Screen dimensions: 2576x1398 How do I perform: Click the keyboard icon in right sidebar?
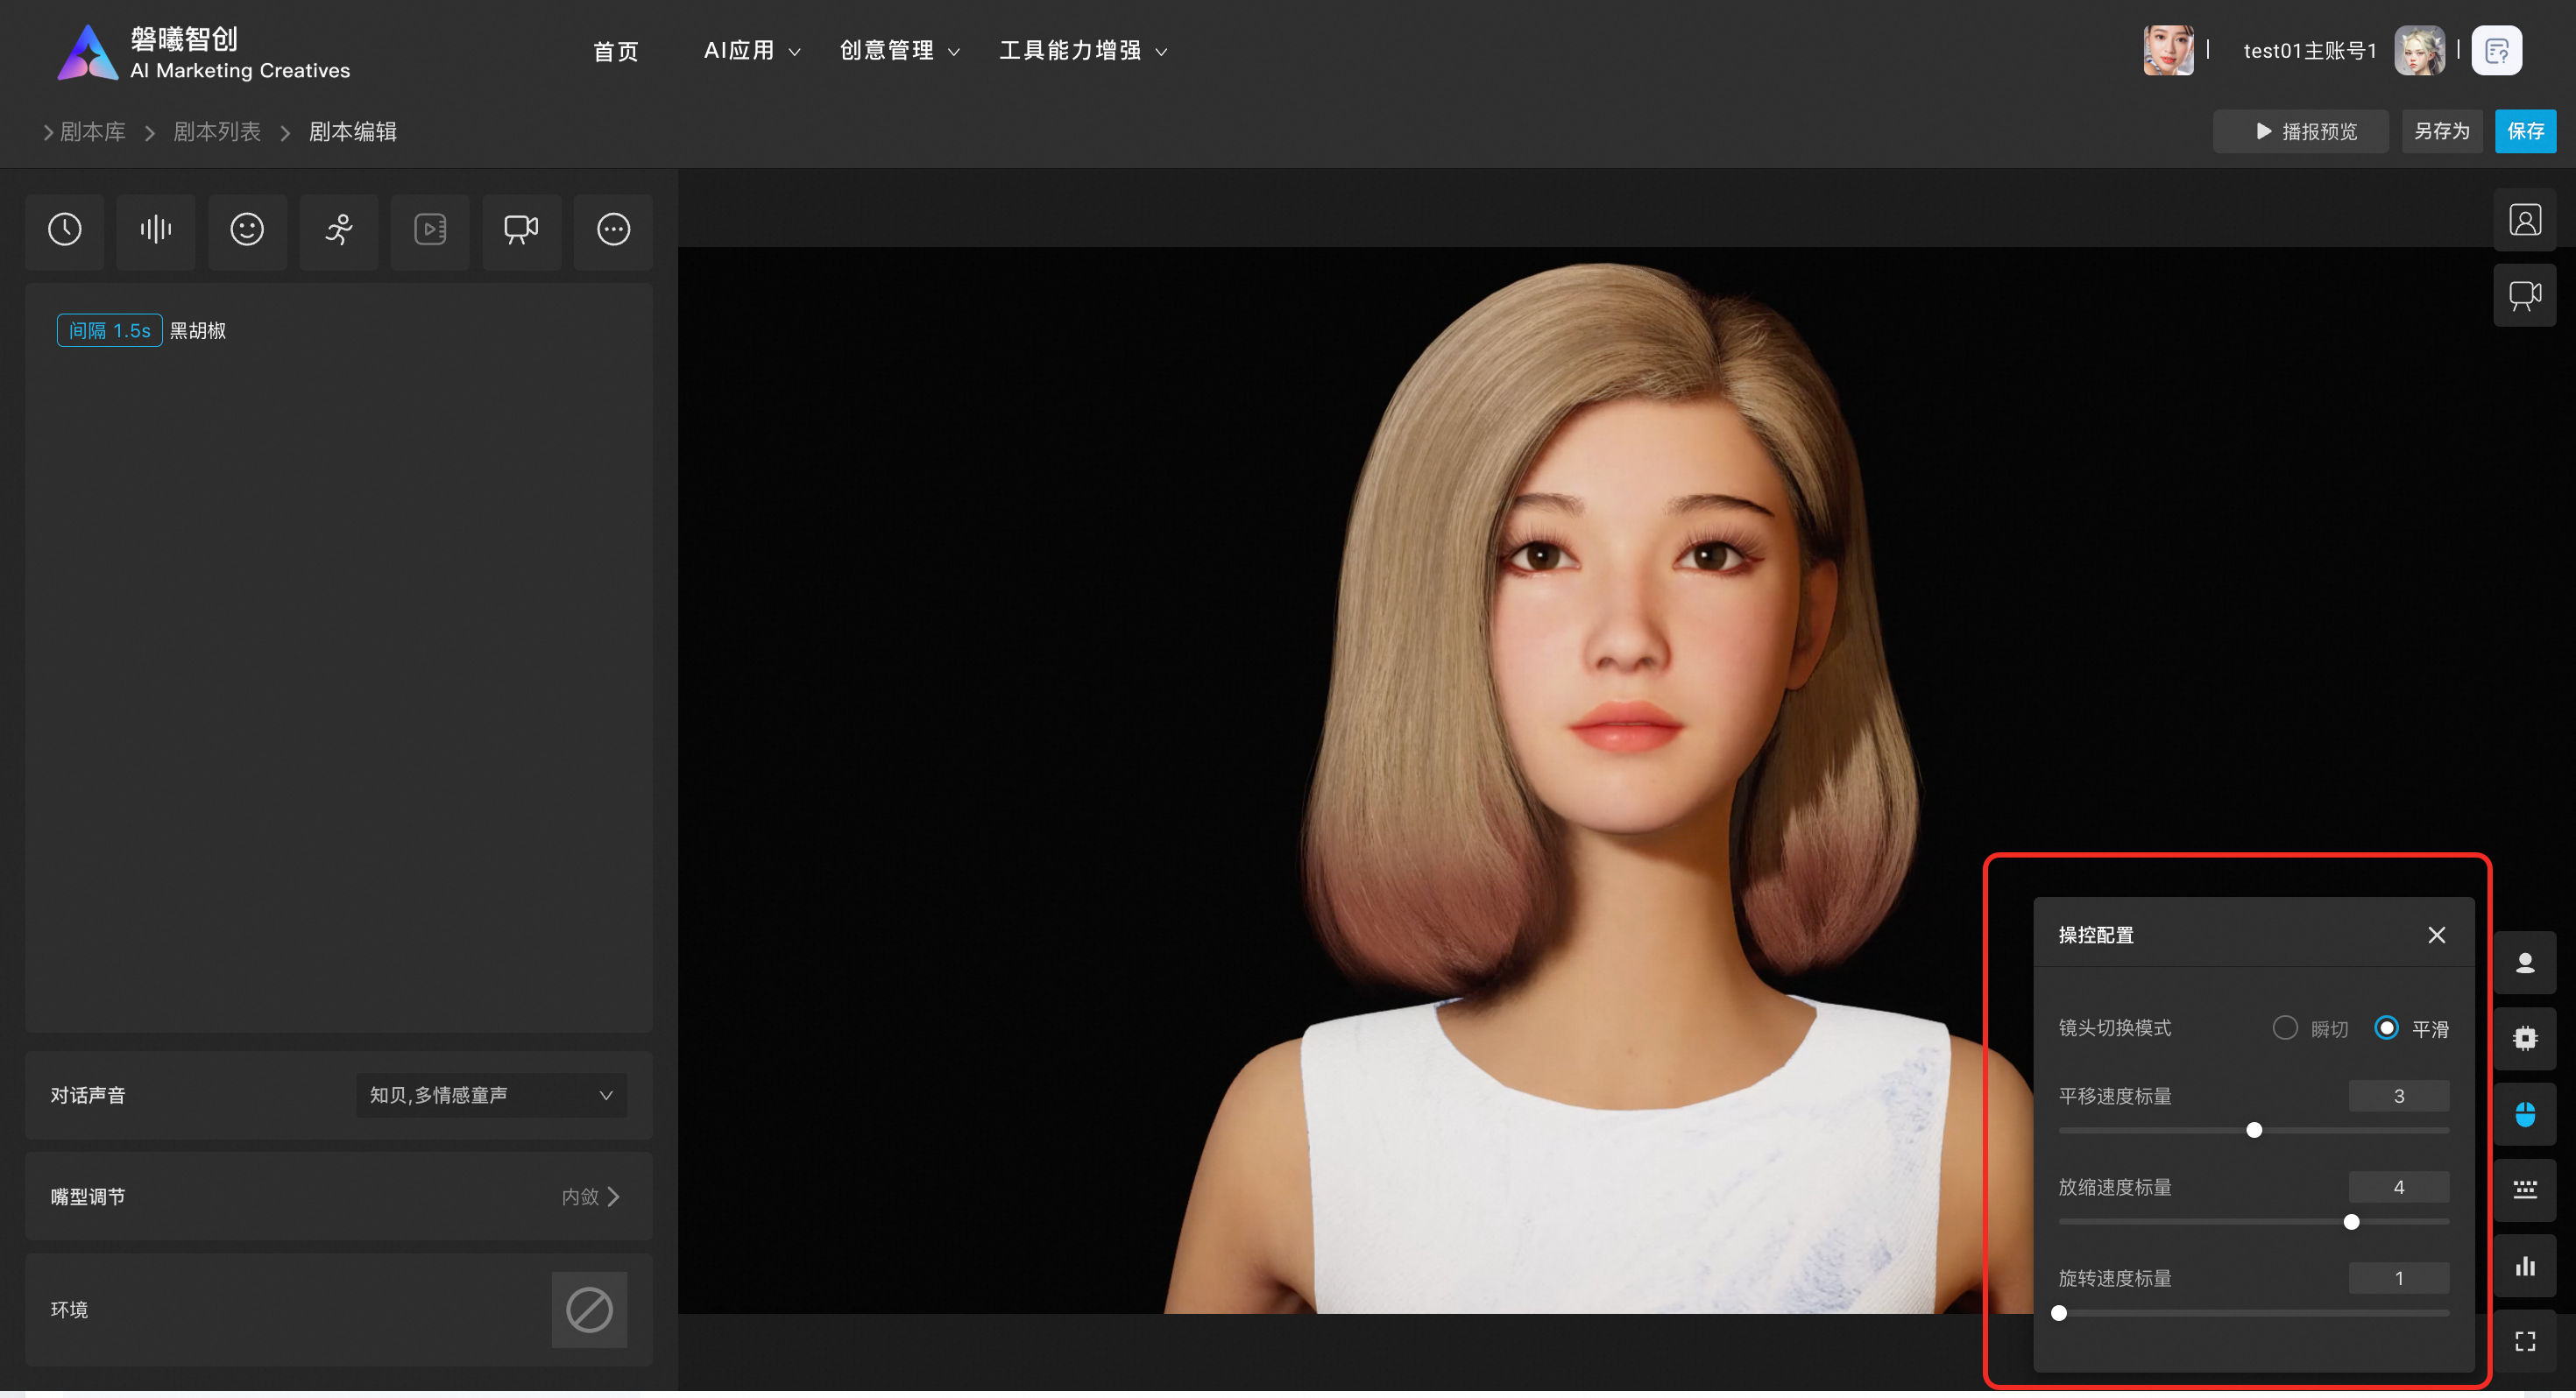click(2525, 1190)
